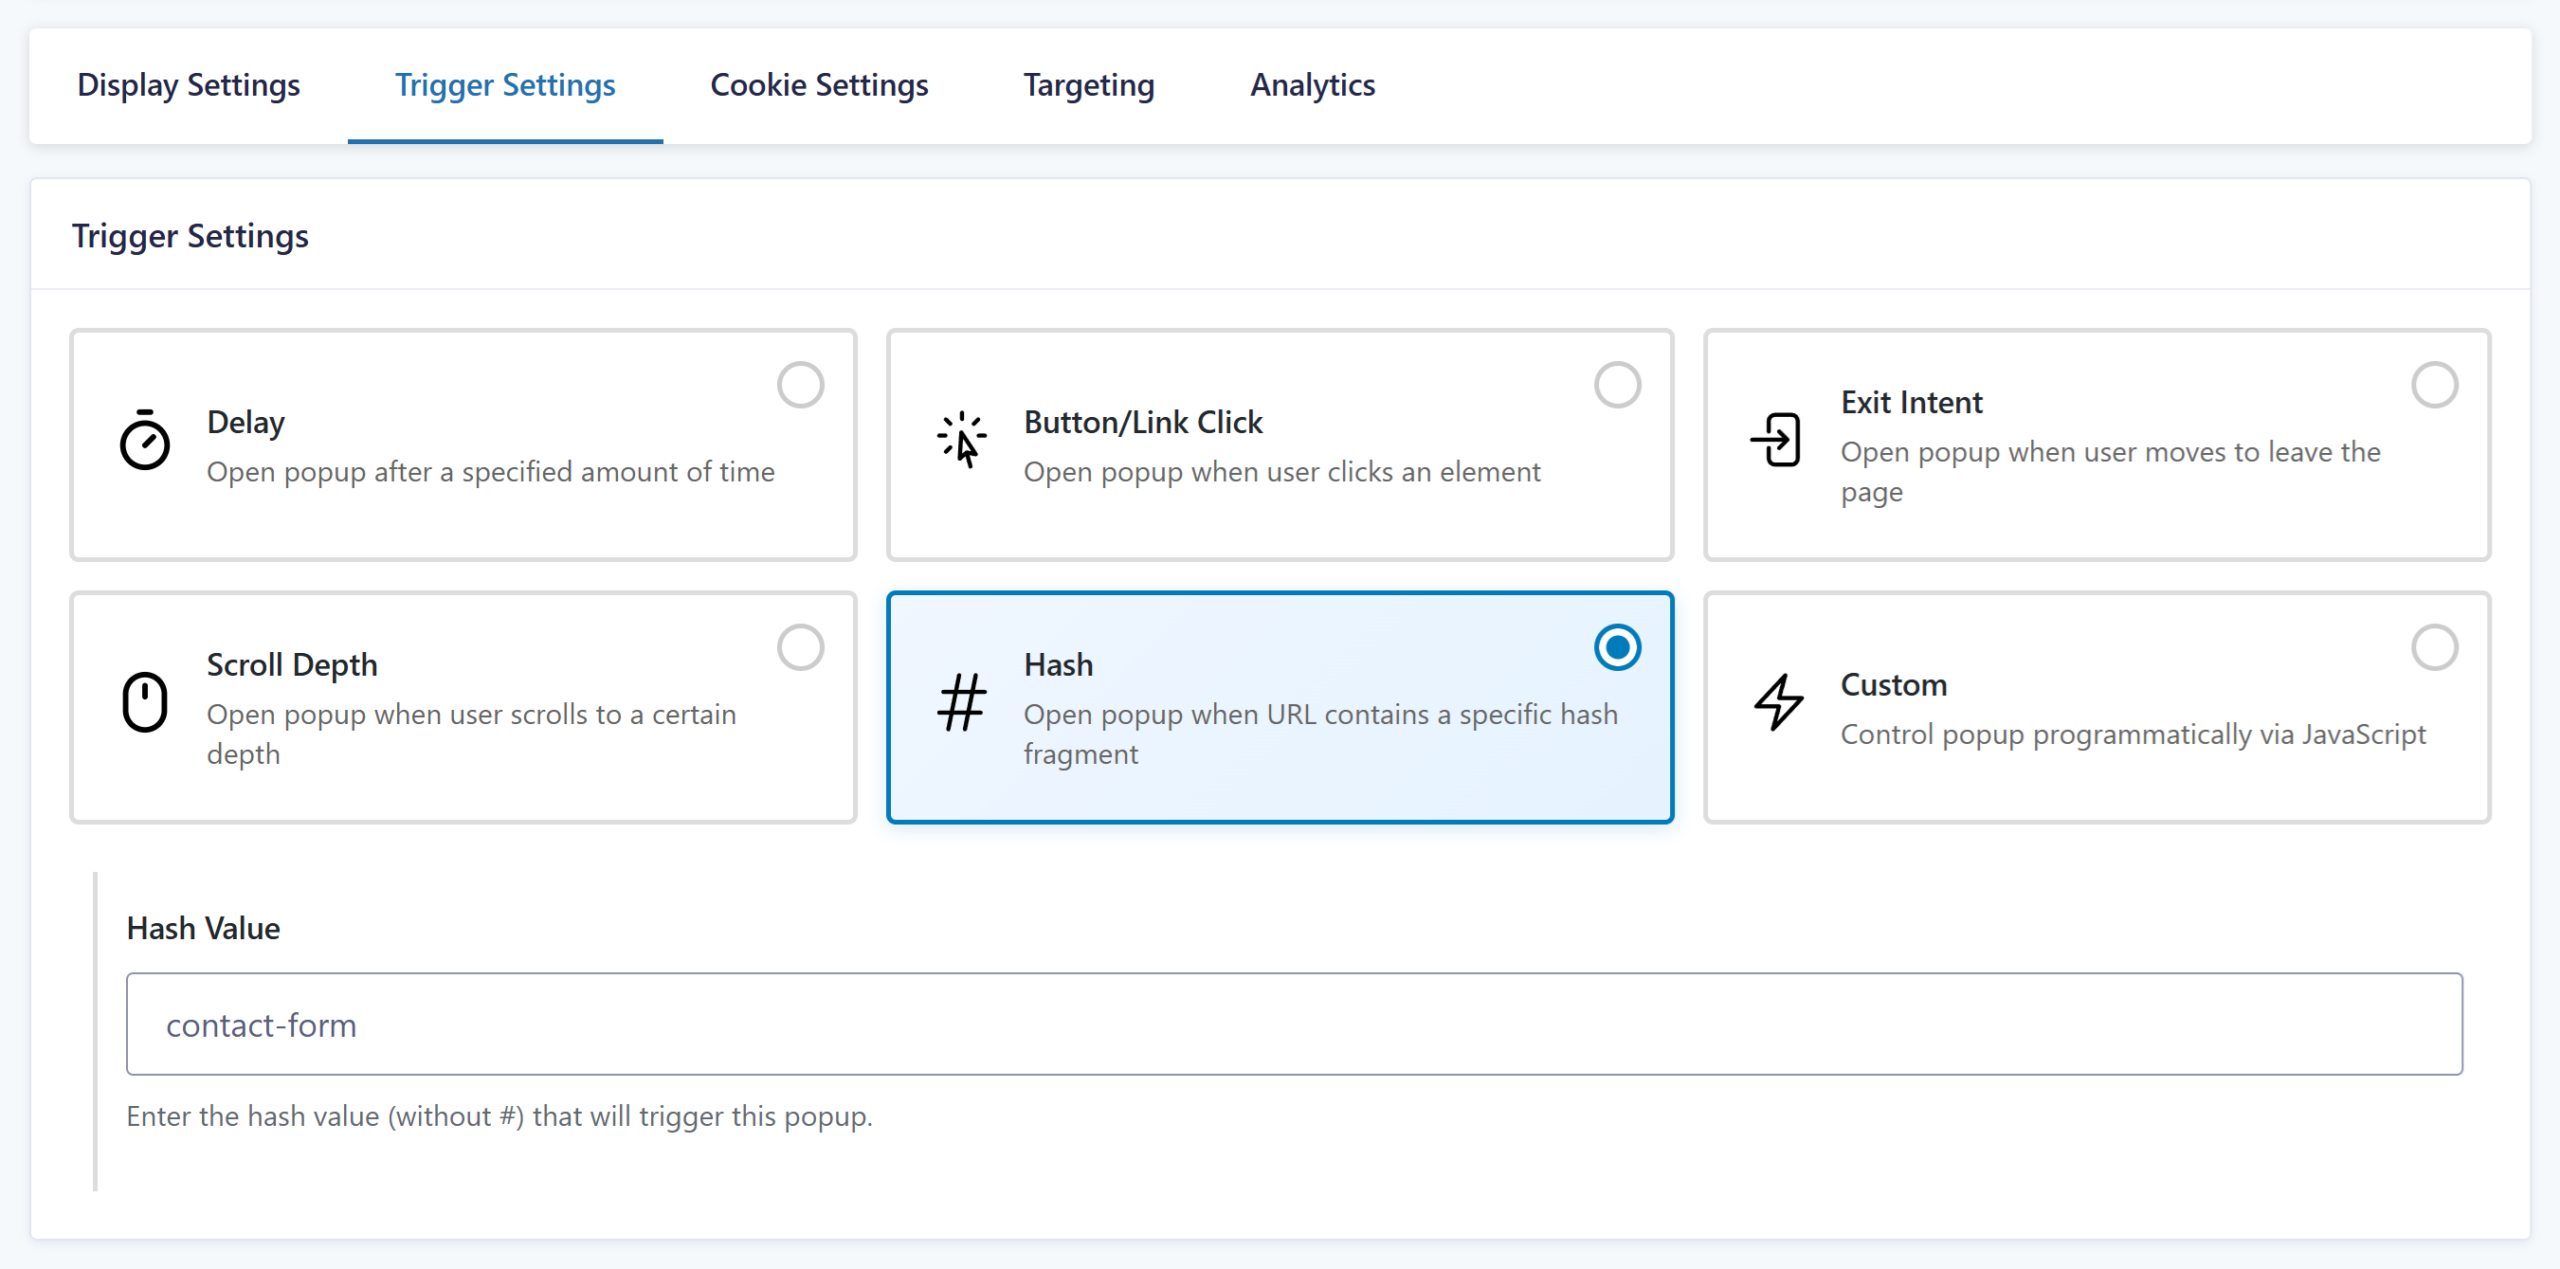
Task: Focus the Hash Value input field
Action: tap(1294, 1024)
